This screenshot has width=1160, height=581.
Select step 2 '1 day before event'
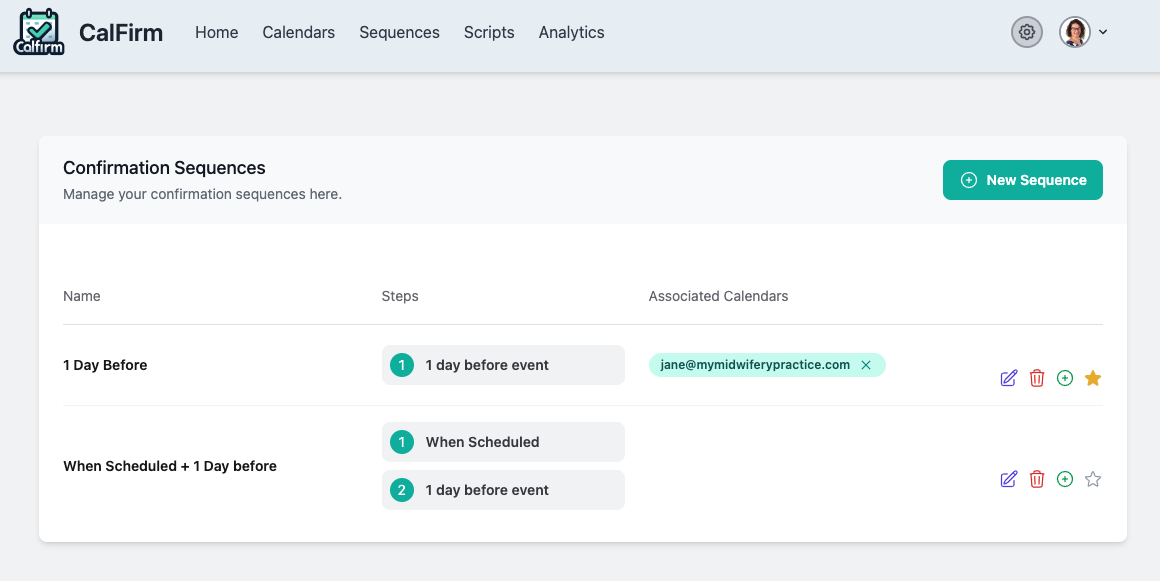click(x=503, y=490)
